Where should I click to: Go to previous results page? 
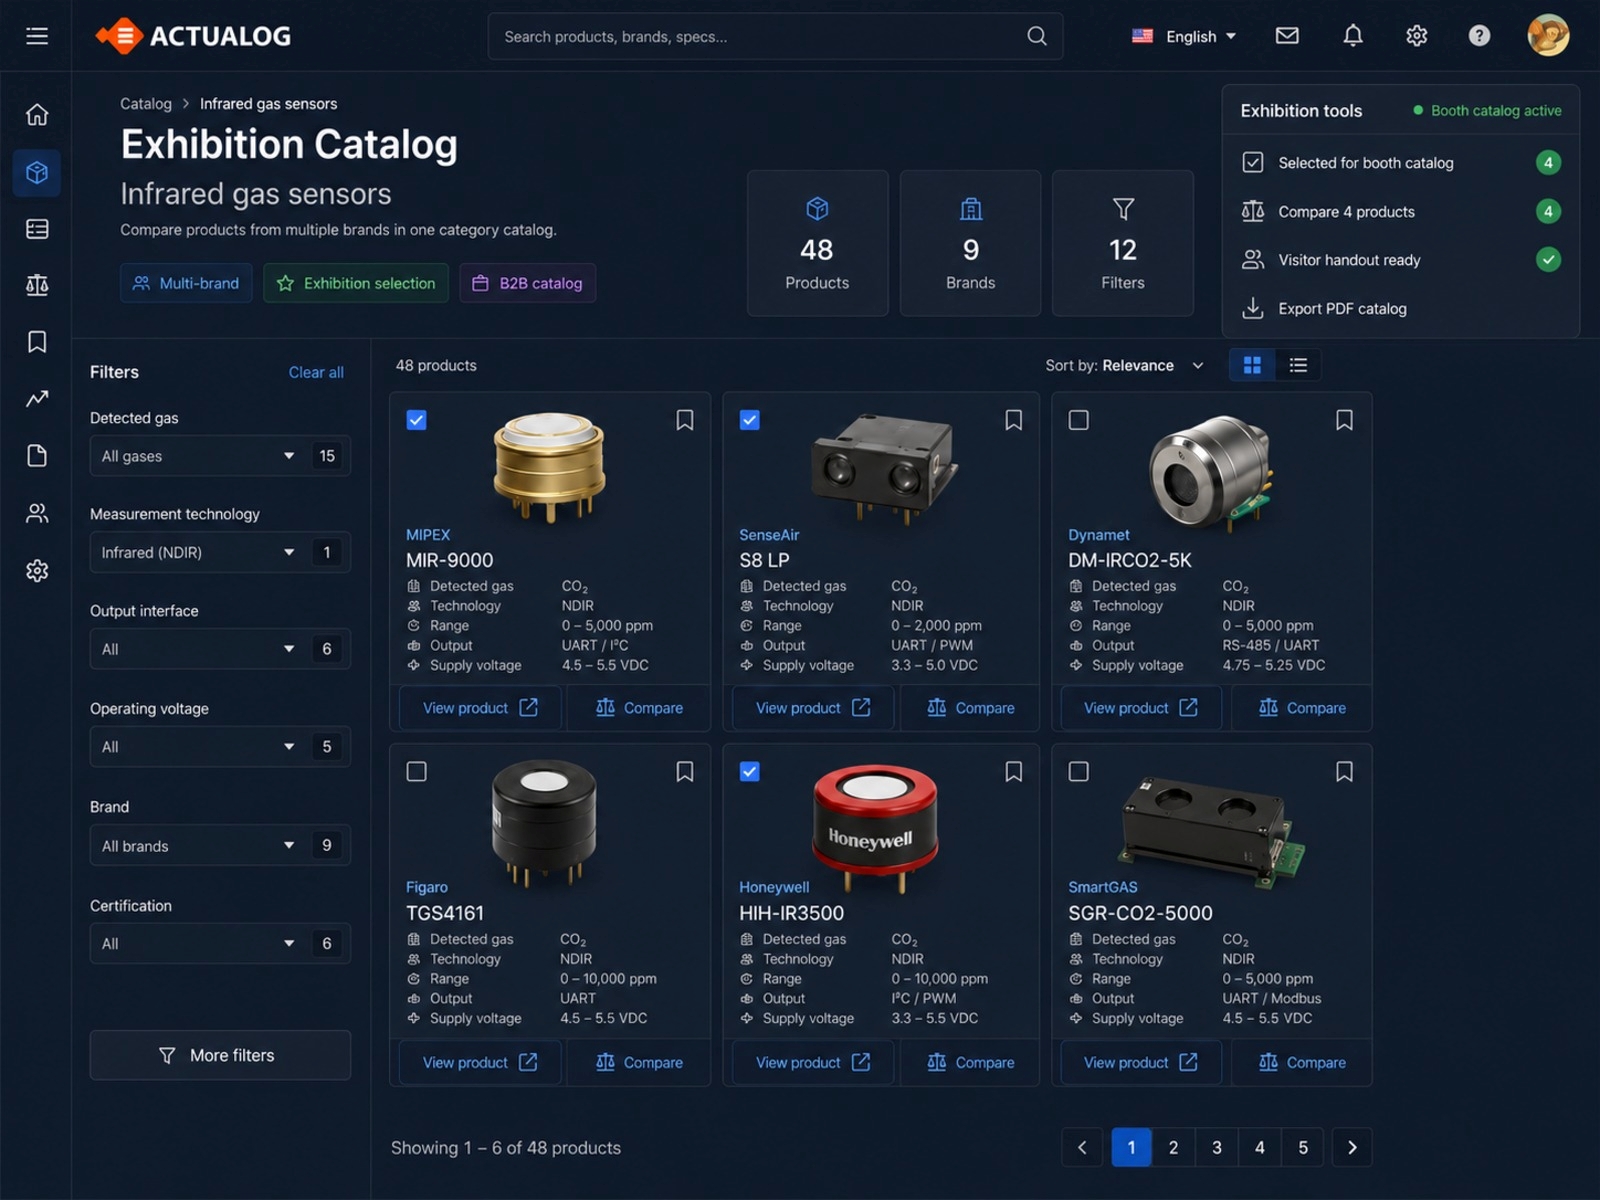click(x=1082, y=1148)
